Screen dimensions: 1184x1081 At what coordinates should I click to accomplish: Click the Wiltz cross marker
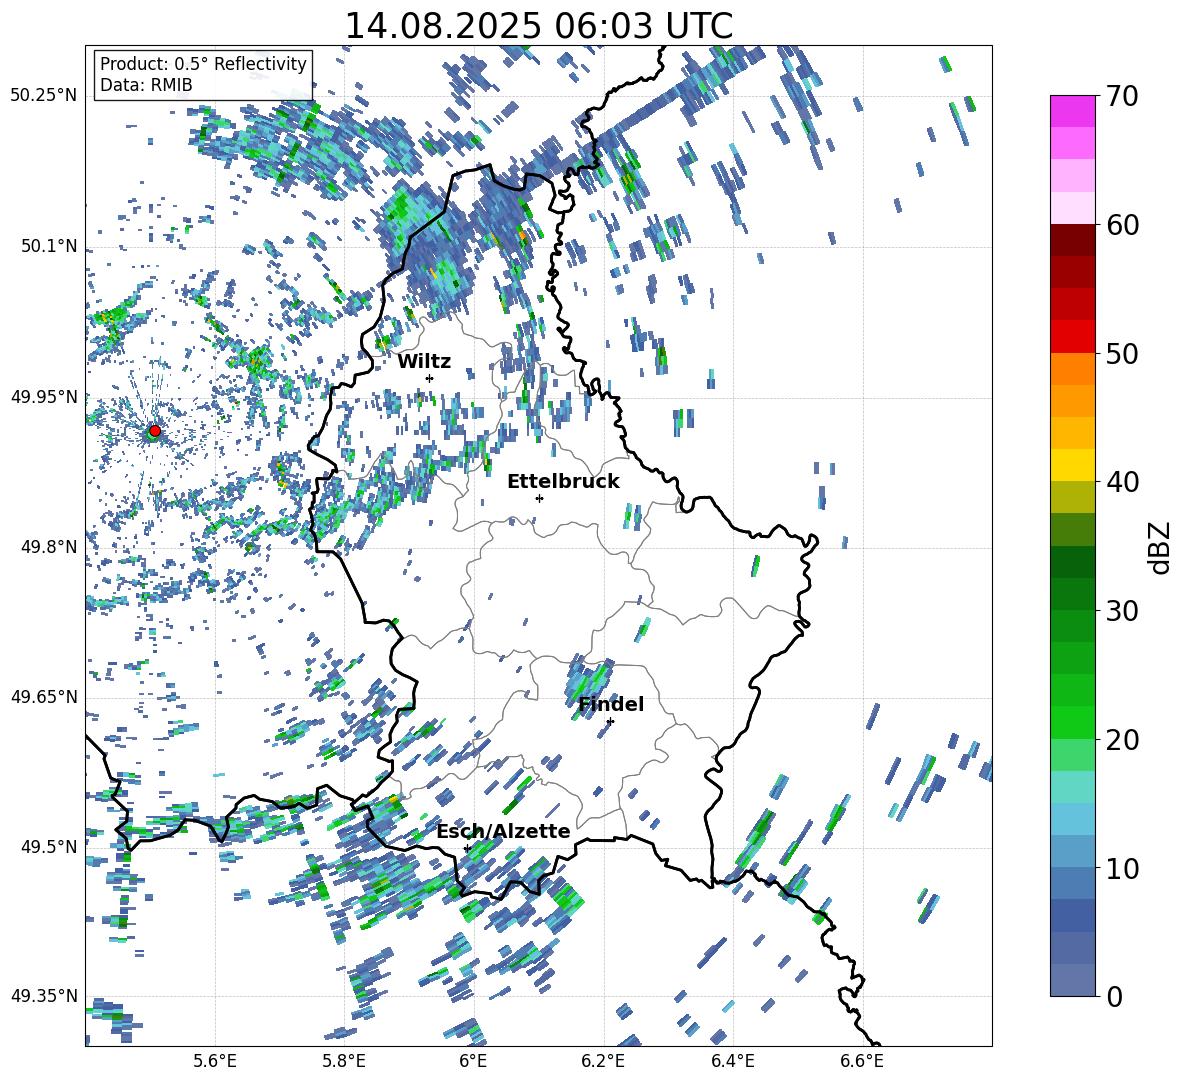[x=430, y=378]
